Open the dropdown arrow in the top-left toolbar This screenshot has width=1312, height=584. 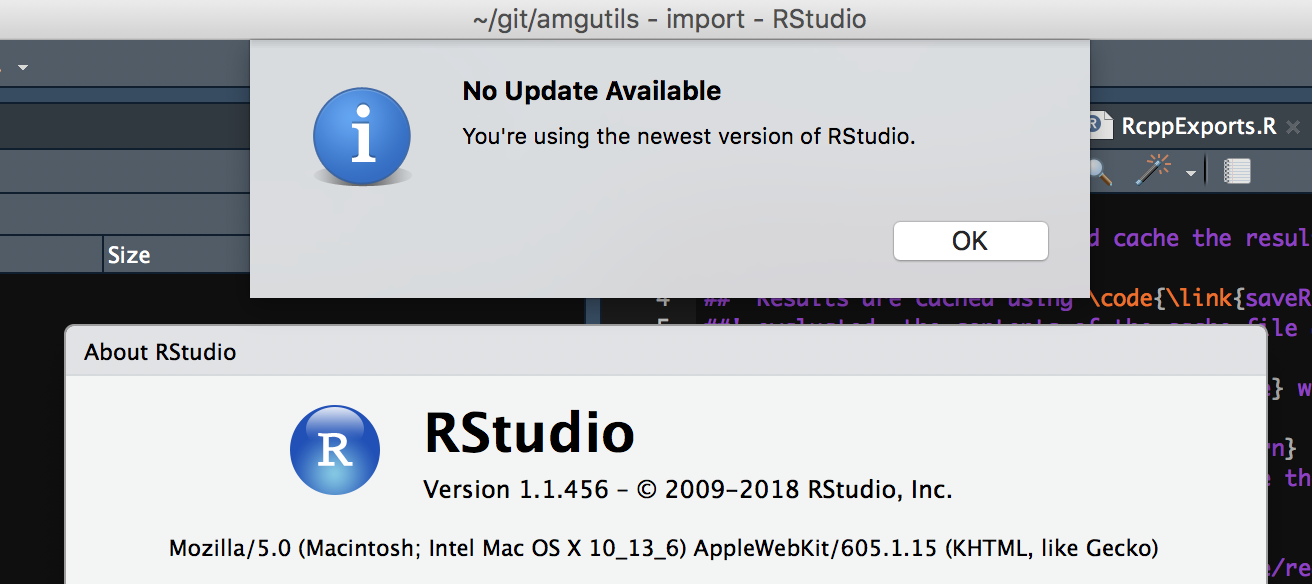point(22,66)
